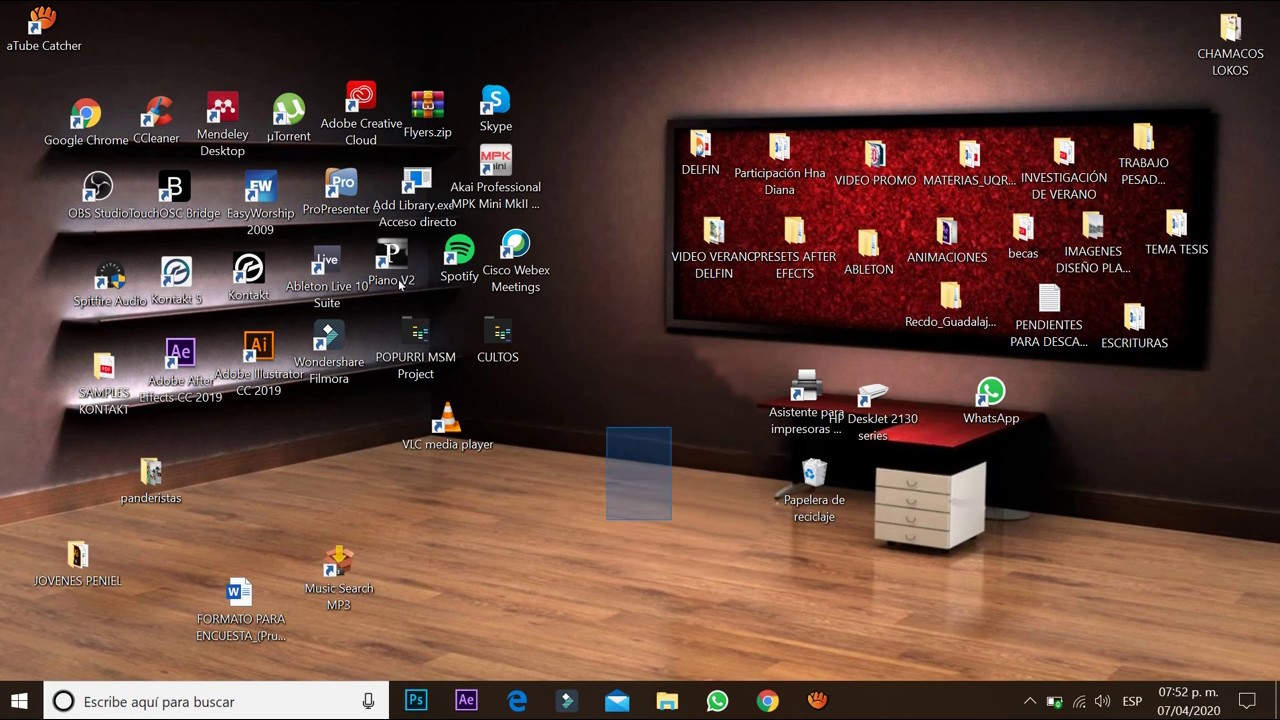Switch the ESP input language
1280x720 pixels.
click(1132, 701)
